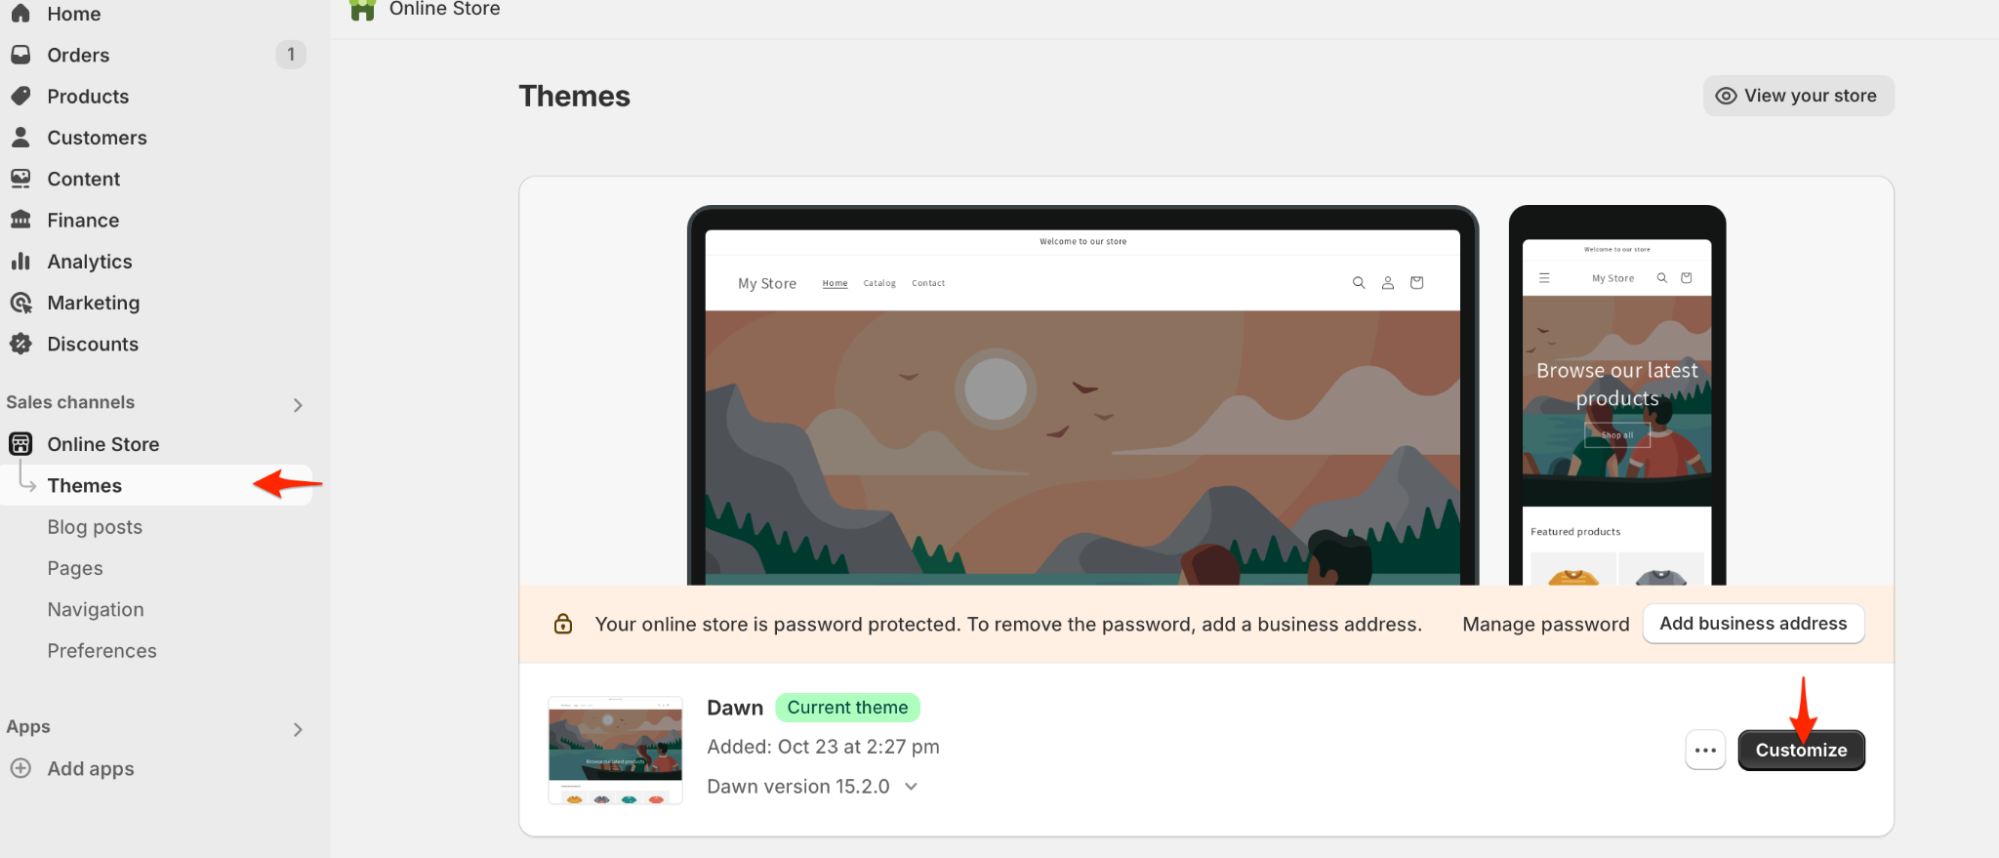Expand the Apps section chevron

(297, 729)
